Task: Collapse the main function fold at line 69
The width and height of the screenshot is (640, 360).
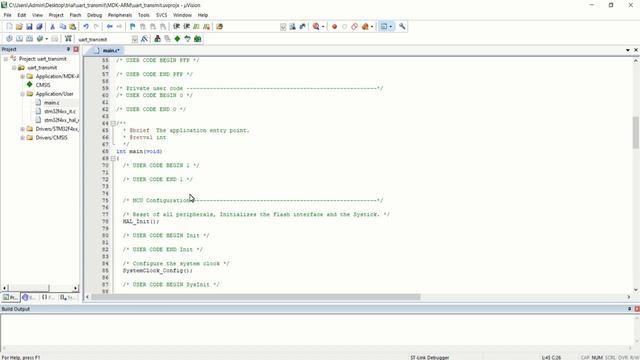Action: pos(113,158)
